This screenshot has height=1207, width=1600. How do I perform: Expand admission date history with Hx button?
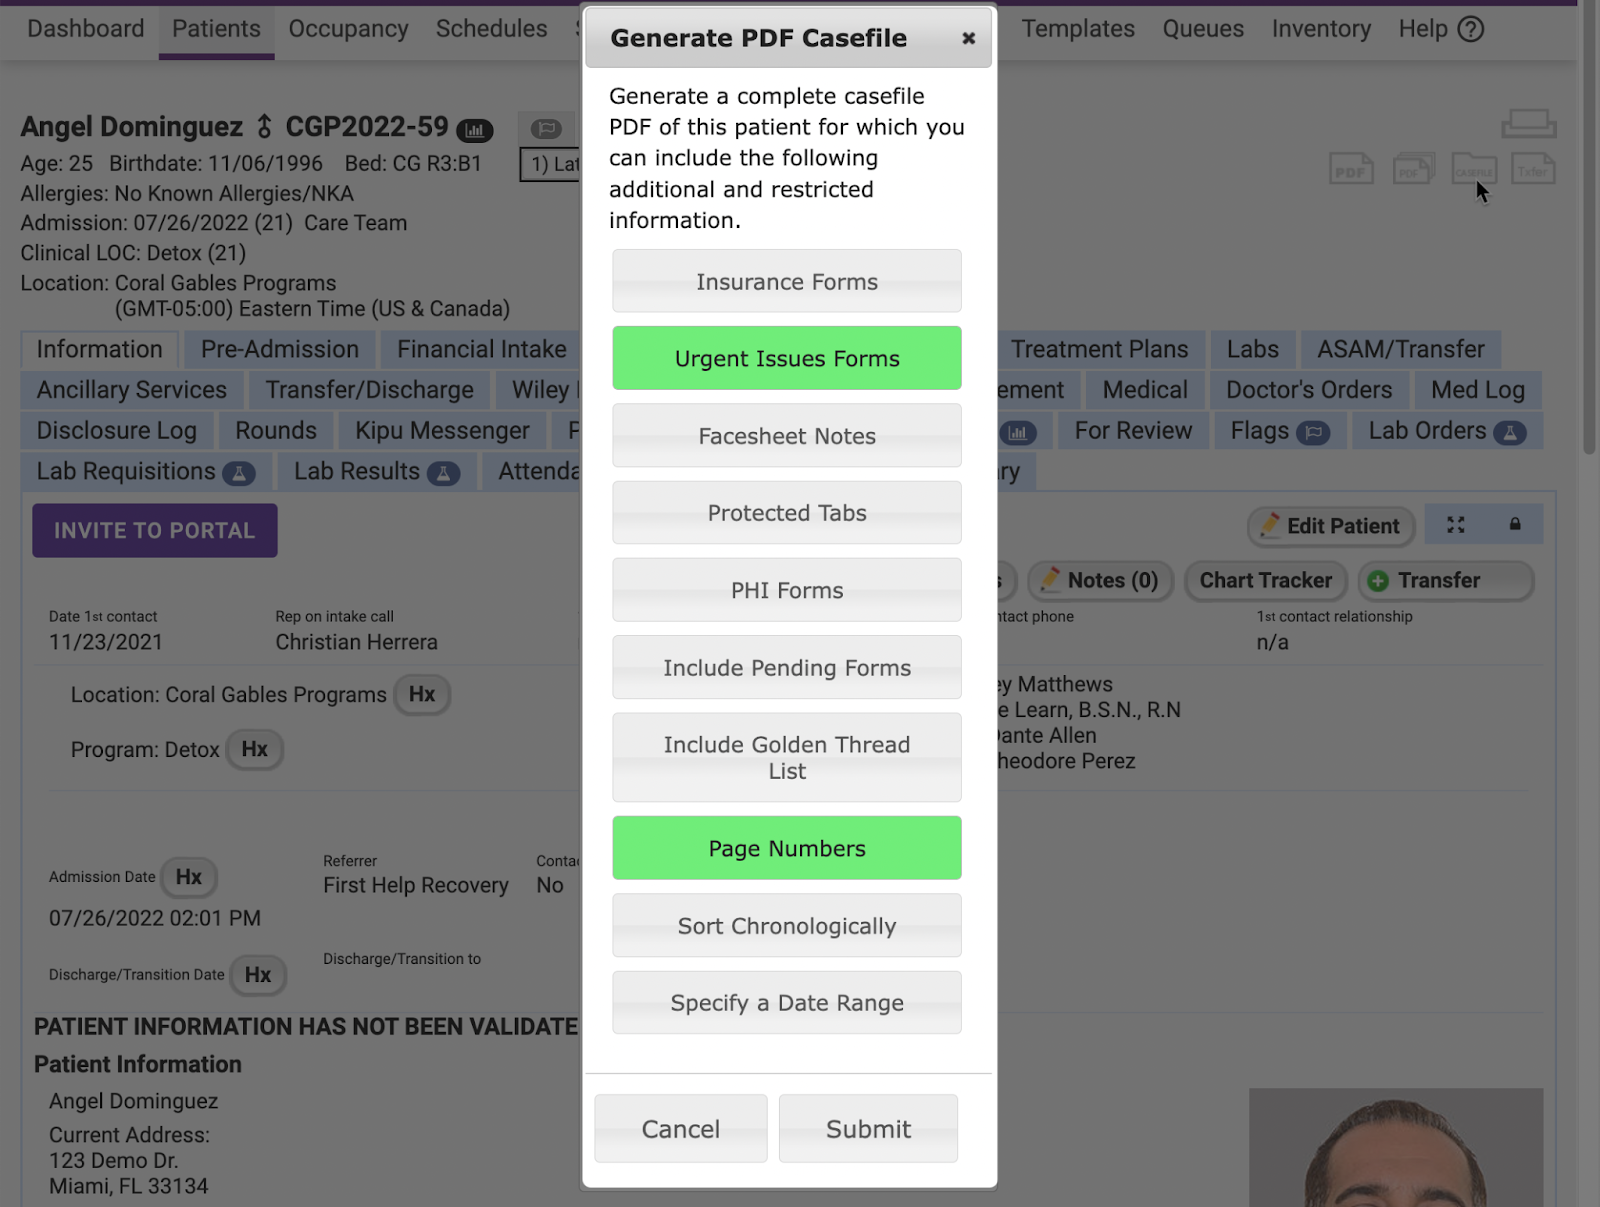click(x=188, y=877)
